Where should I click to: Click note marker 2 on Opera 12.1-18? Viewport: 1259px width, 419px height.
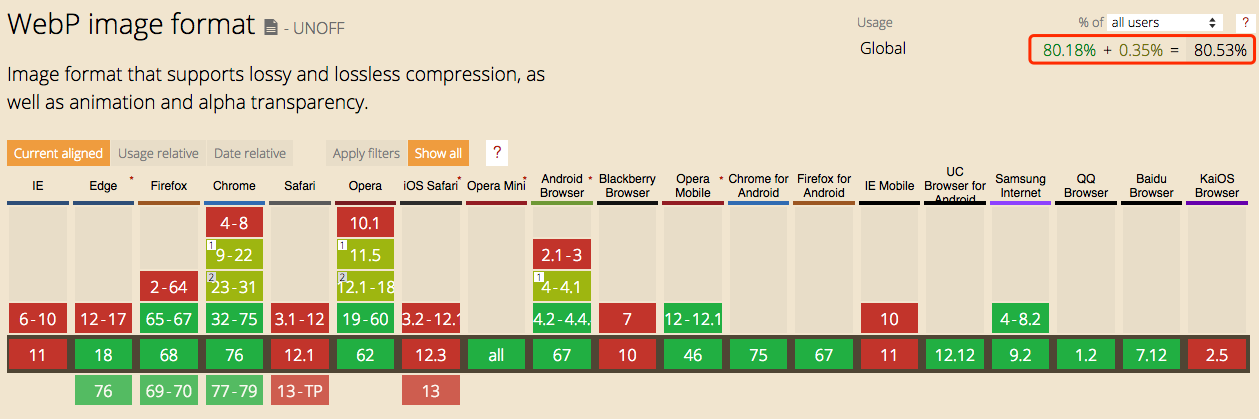point(342,277)
